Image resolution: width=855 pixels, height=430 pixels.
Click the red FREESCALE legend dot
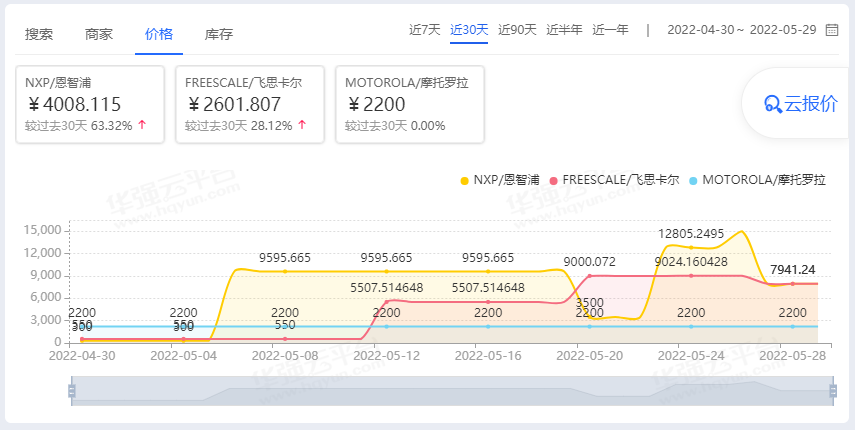click(554, 180)
